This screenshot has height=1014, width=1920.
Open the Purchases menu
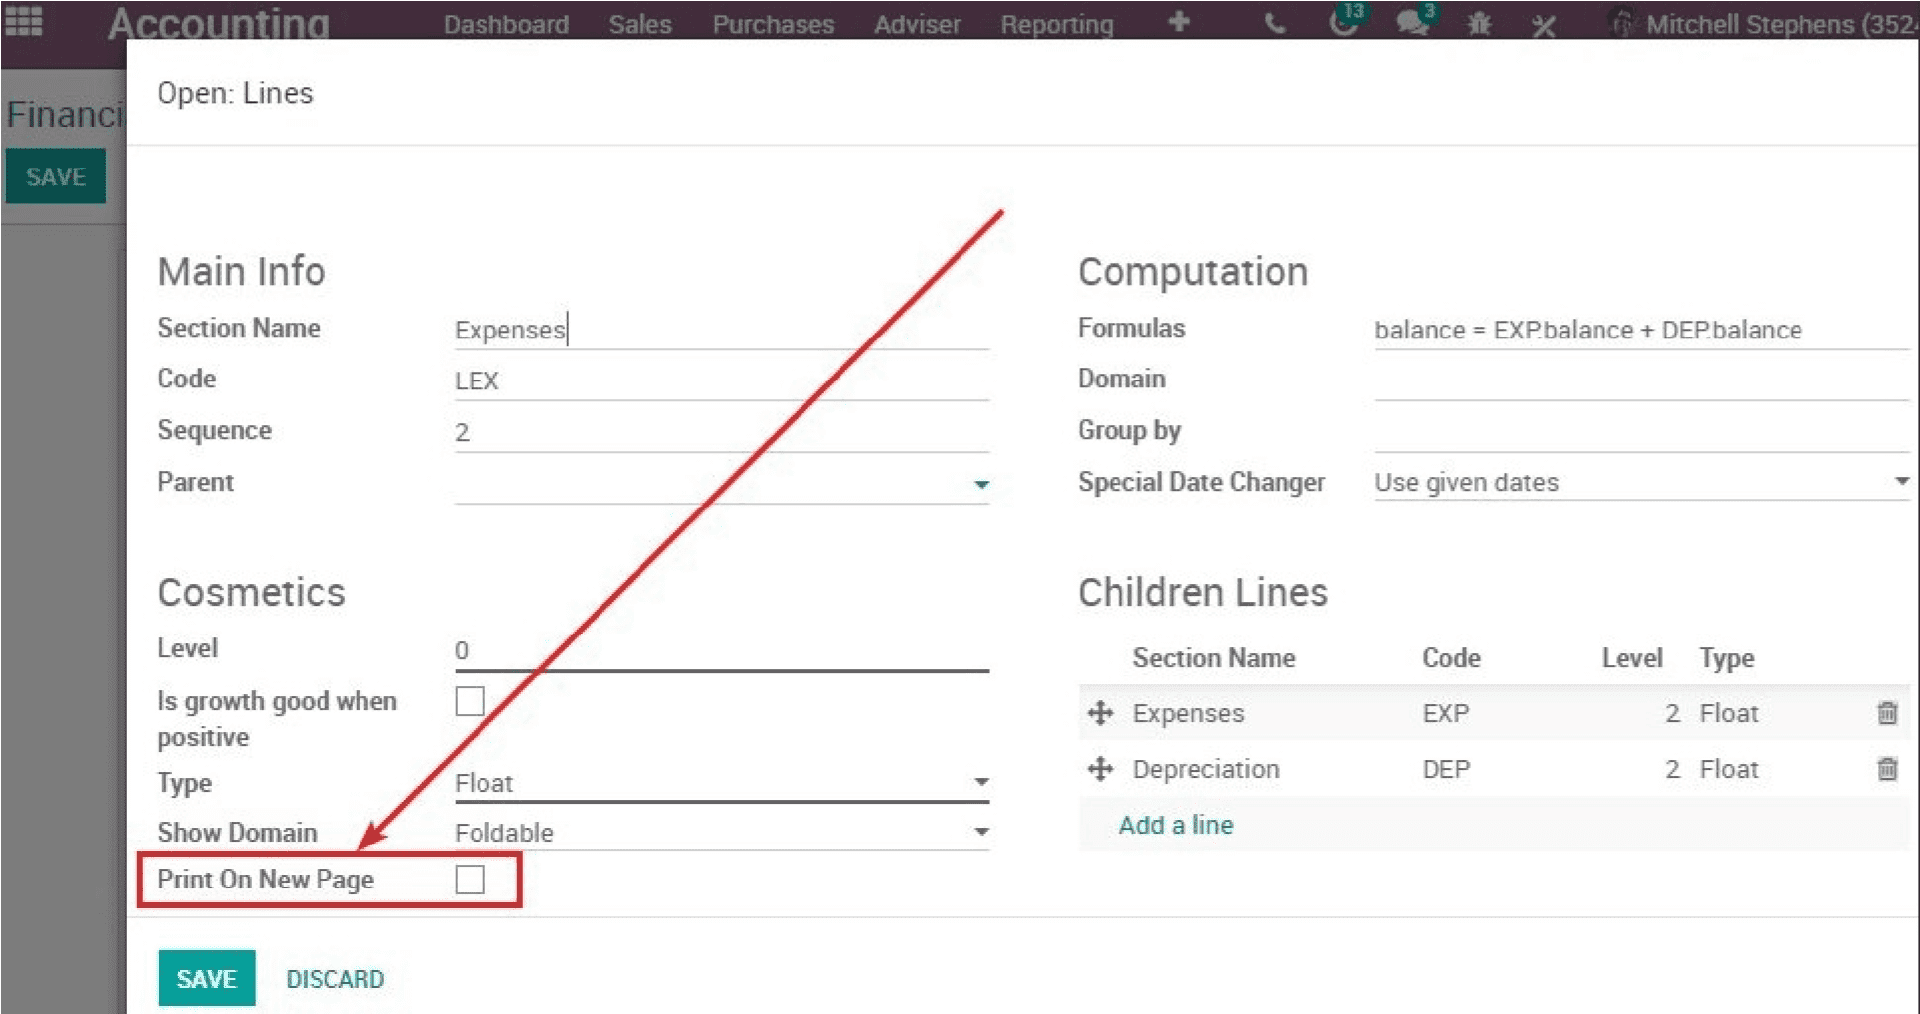coord(773,25)
